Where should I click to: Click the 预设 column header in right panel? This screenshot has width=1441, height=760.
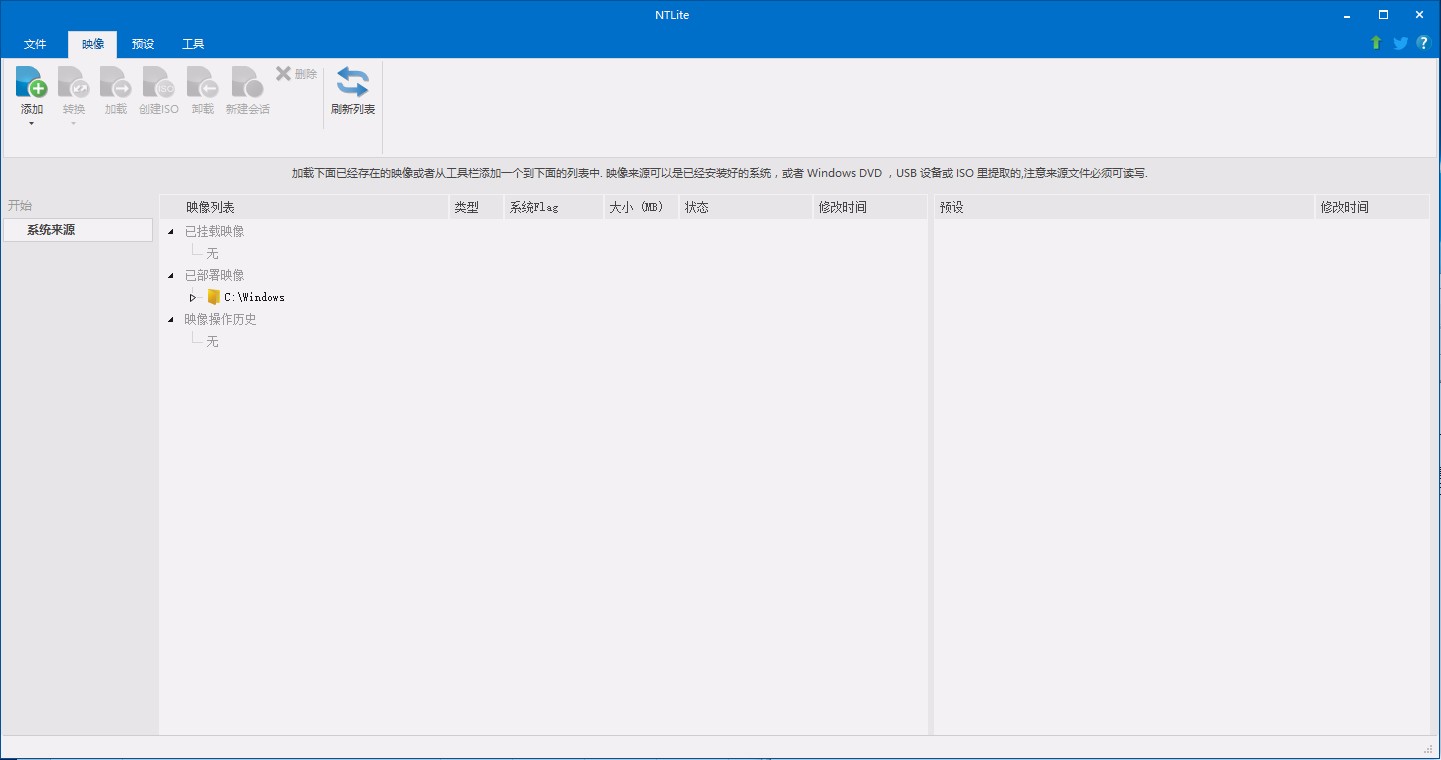pyautogui.click(x=1124, y=207)
